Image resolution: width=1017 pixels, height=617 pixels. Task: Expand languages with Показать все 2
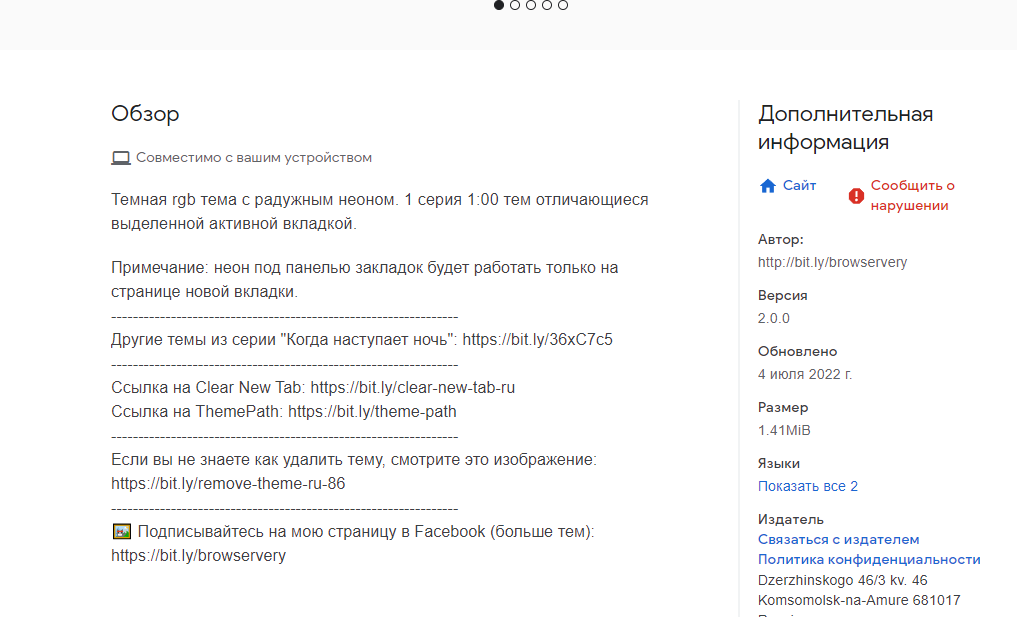(x=808, y=487)
